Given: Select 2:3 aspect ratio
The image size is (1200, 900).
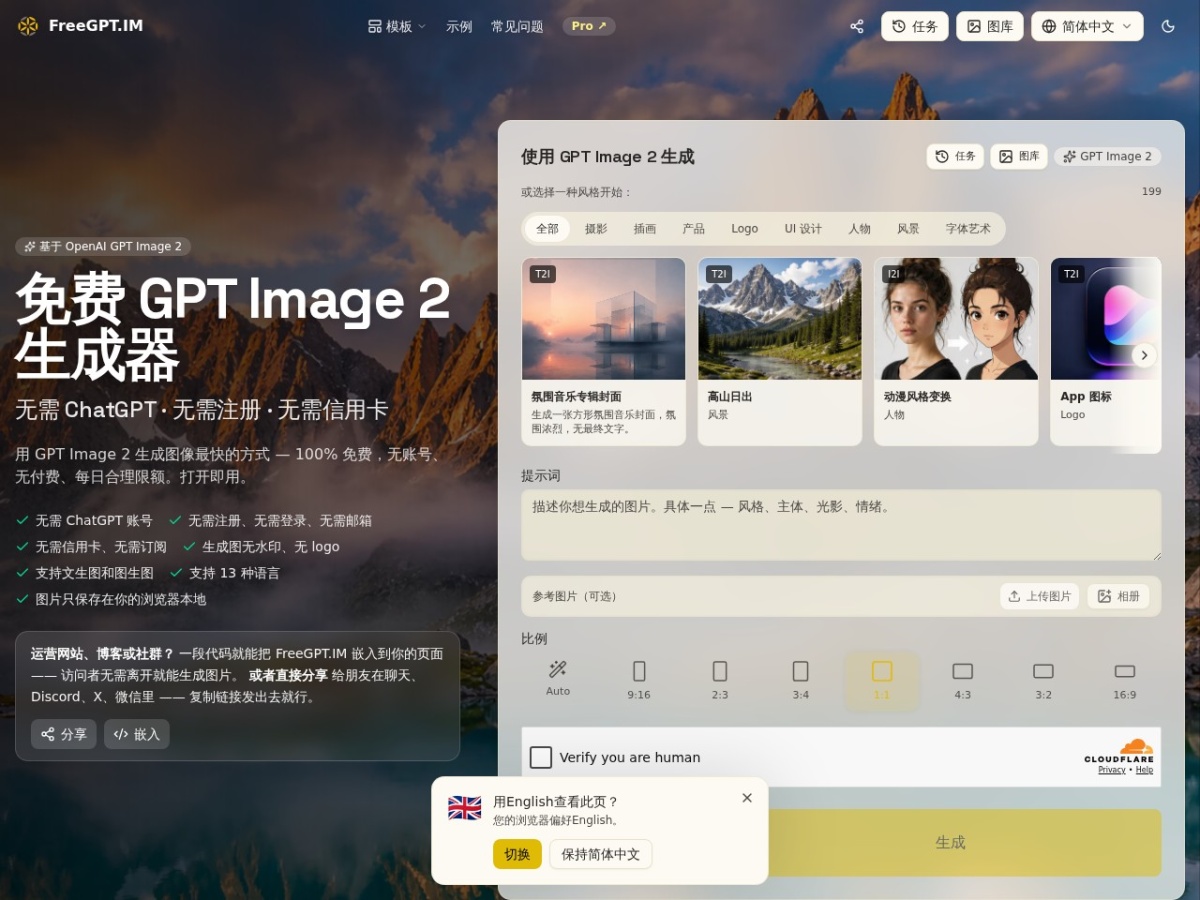Looking at the screenshot, I should tap(720, 680).
